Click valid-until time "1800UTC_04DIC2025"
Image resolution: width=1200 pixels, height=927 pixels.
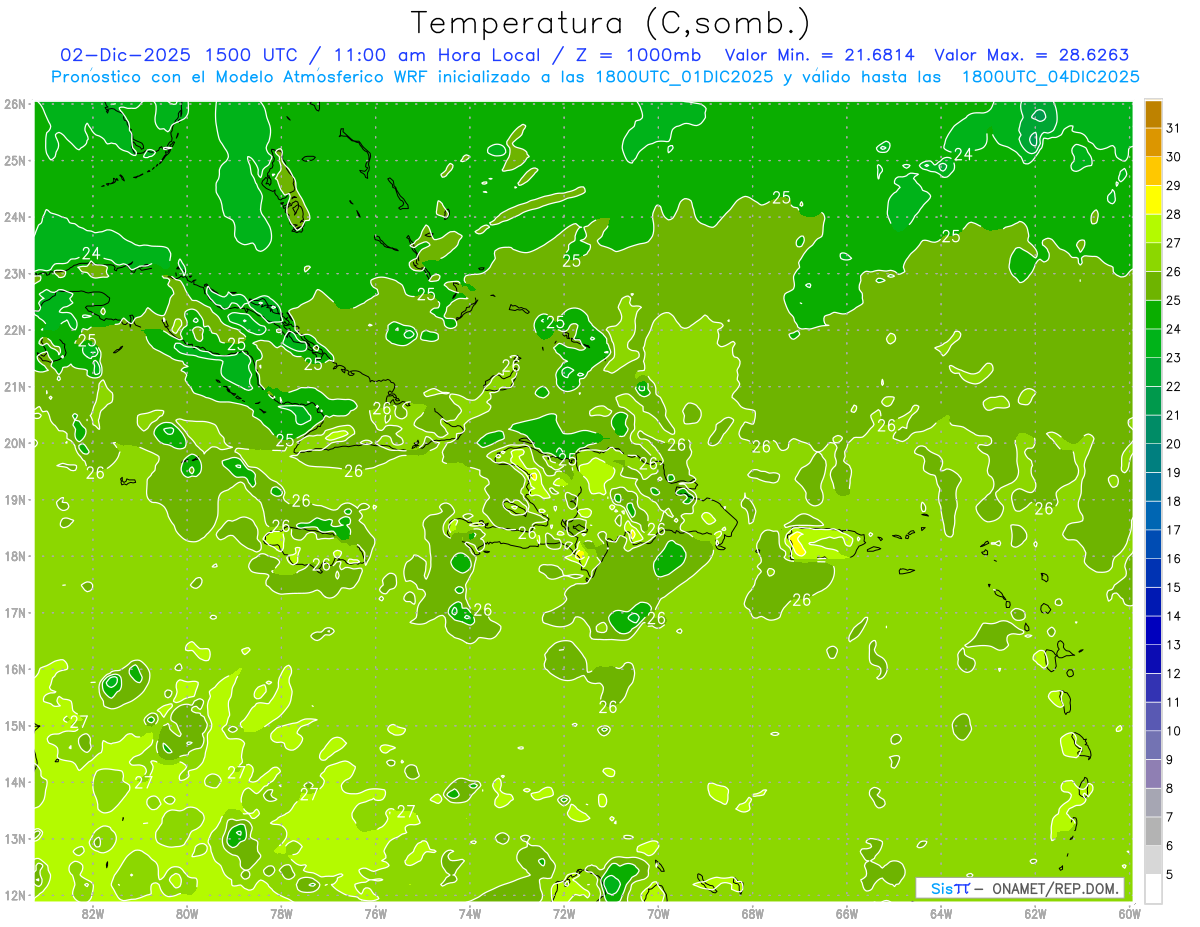pyautogui.click(x=1050, y=77)
